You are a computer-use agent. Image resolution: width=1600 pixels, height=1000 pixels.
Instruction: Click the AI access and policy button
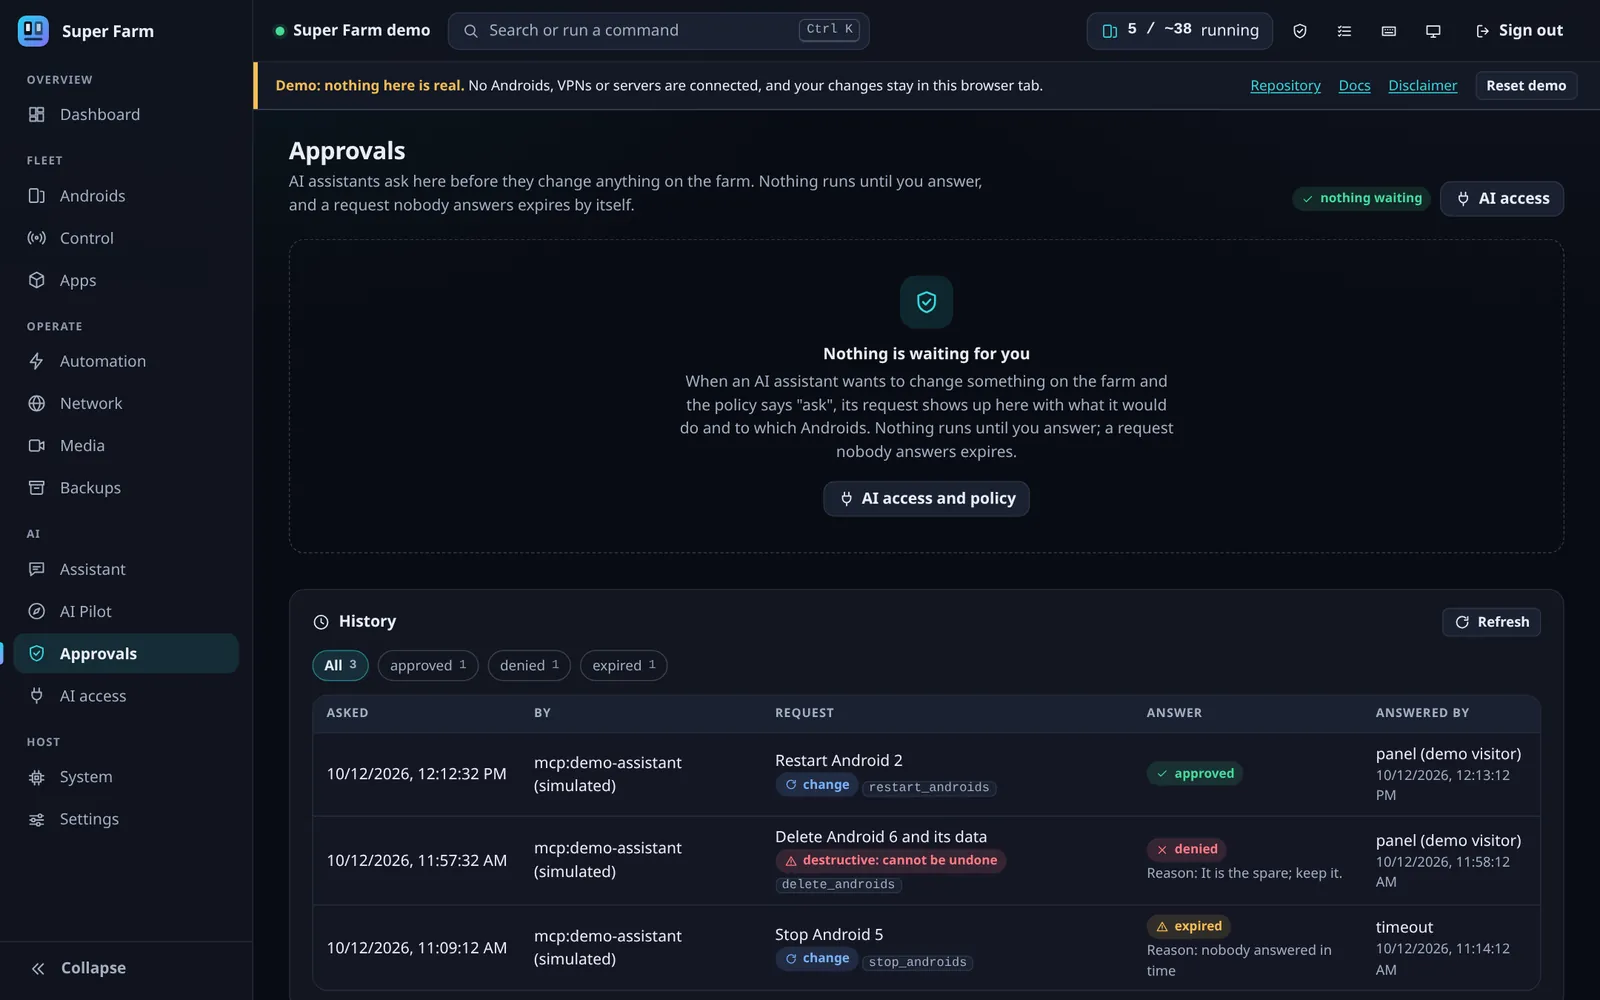coord(926,498)
